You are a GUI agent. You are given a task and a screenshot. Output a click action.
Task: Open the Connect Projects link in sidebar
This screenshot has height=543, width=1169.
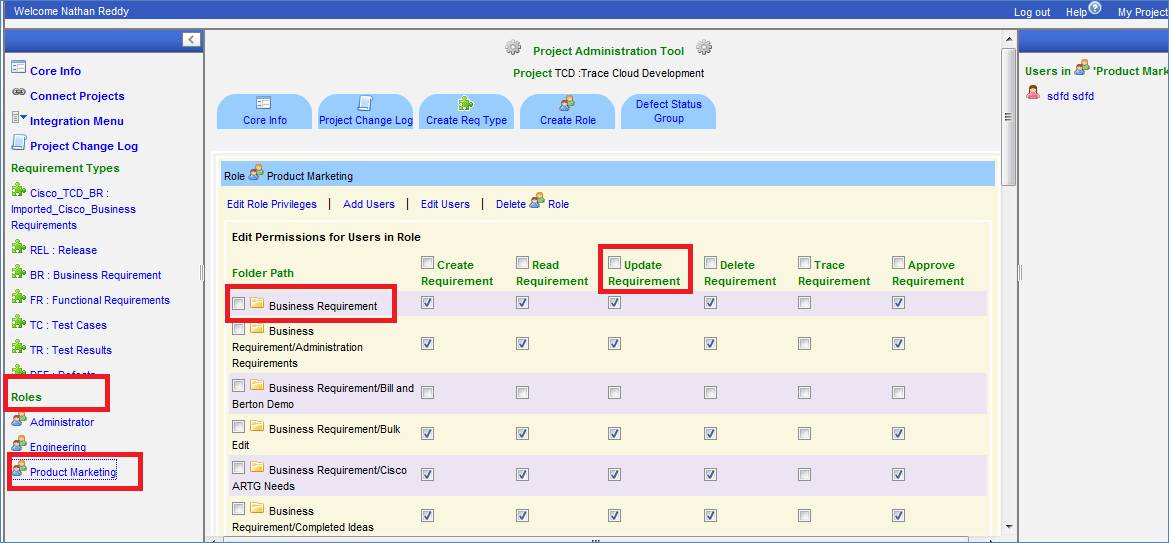click(x=78, y=96)
